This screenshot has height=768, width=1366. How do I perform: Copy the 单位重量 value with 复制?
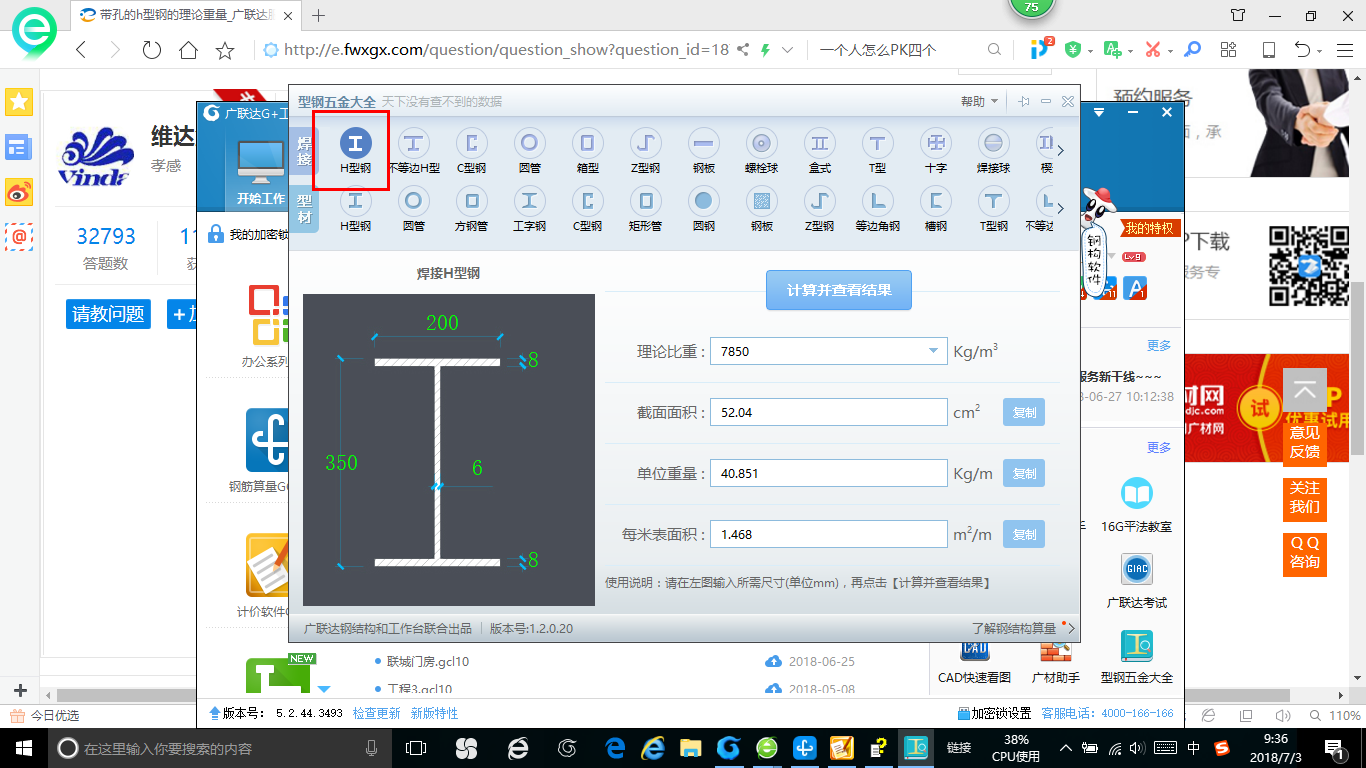click(1024, 473)
